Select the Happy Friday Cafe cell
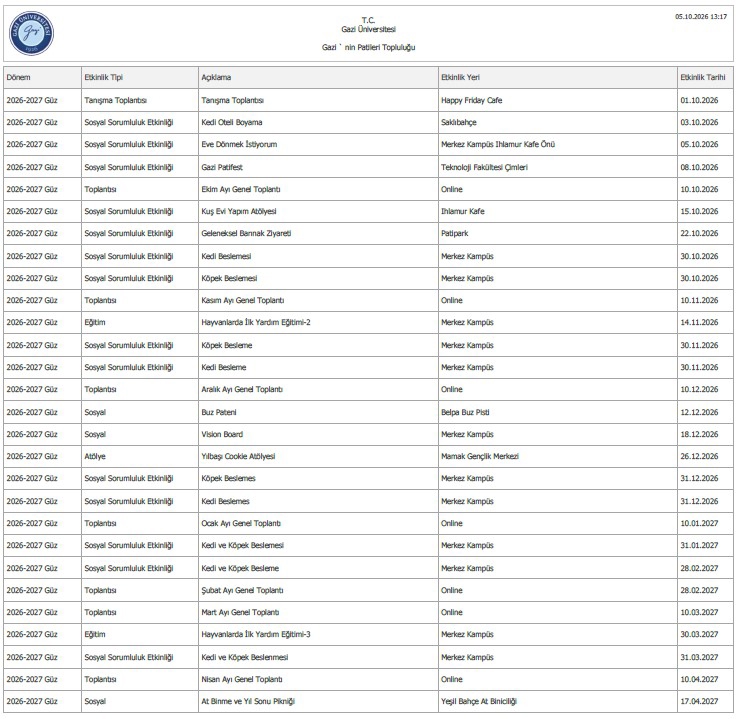Viewport: 739px width, 719px height. click(558, 100)
